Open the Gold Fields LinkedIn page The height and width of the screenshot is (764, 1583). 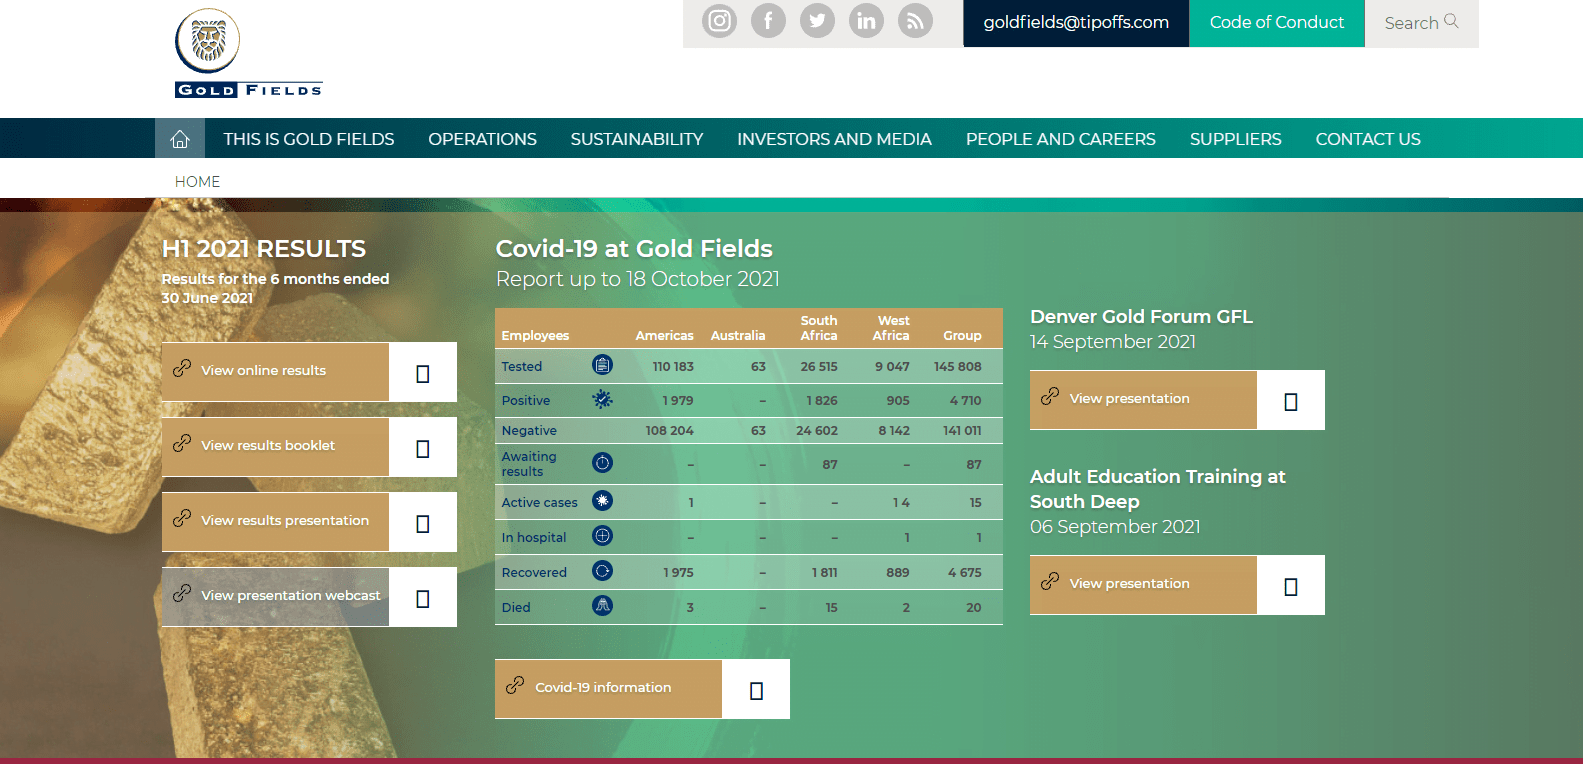click(x=866, y=21)
